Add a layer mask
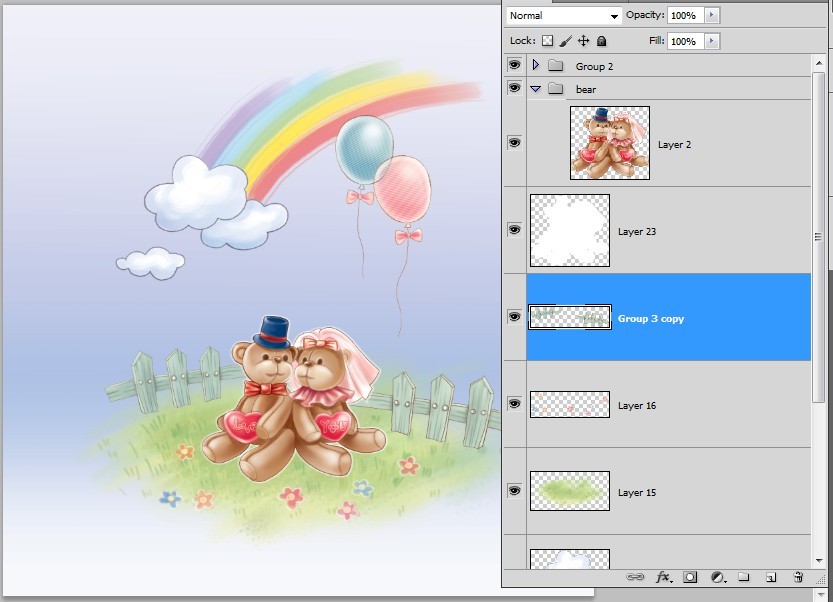833x602 pixels. click(x=690, y=577)
